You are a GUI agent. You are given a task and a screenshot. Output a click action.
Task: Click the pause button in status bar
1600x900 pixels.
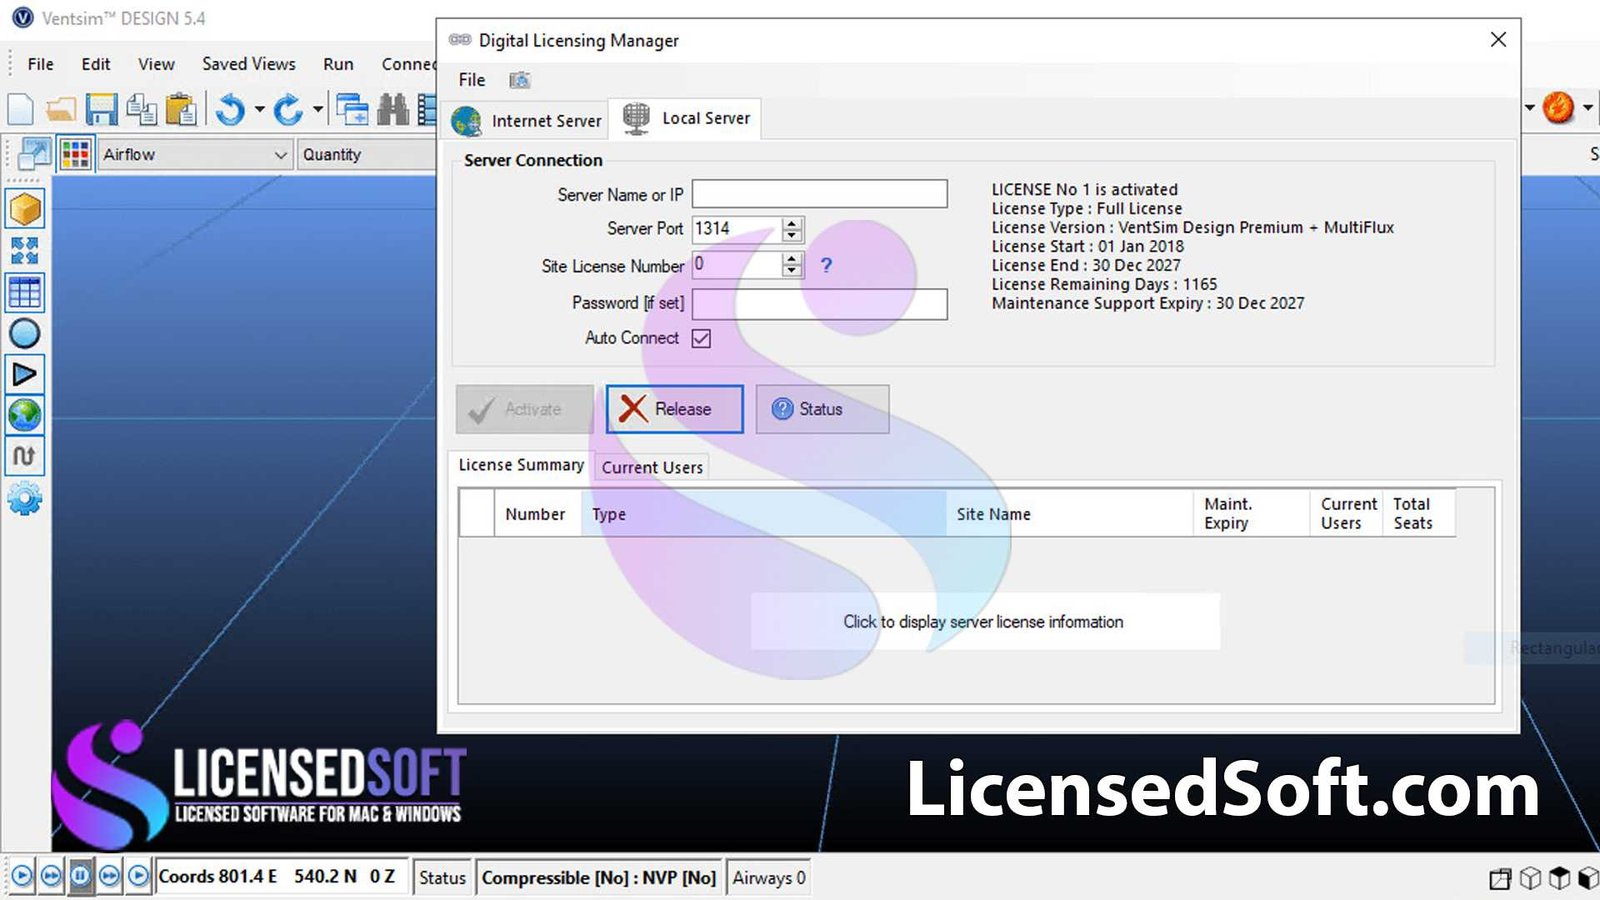coord(80,877)
